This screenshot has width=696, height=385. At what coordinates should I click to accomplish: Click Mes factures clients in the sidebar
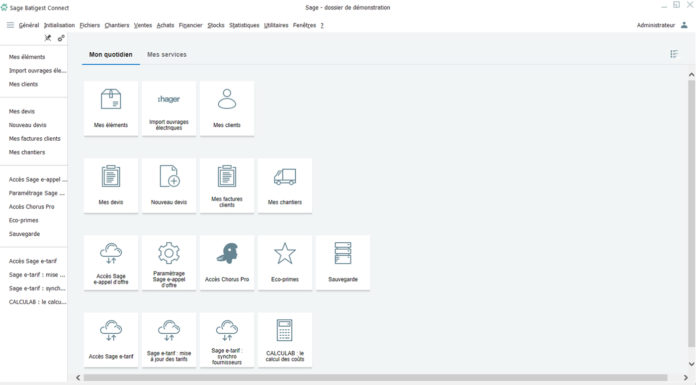35,139
